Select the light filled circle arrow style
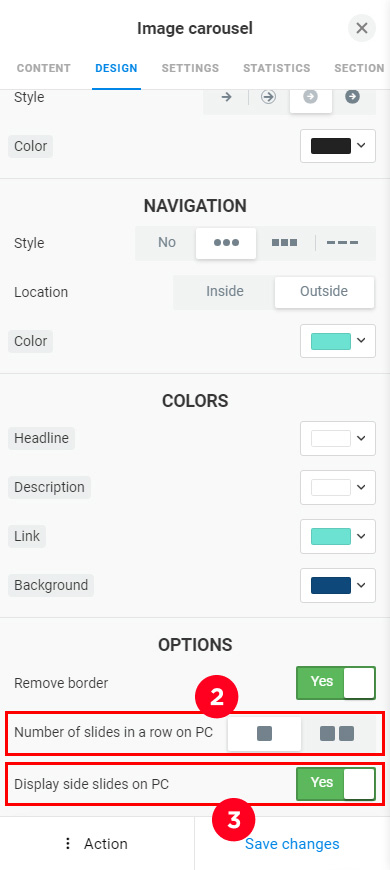The image size is (390, 870). (311, 97)
